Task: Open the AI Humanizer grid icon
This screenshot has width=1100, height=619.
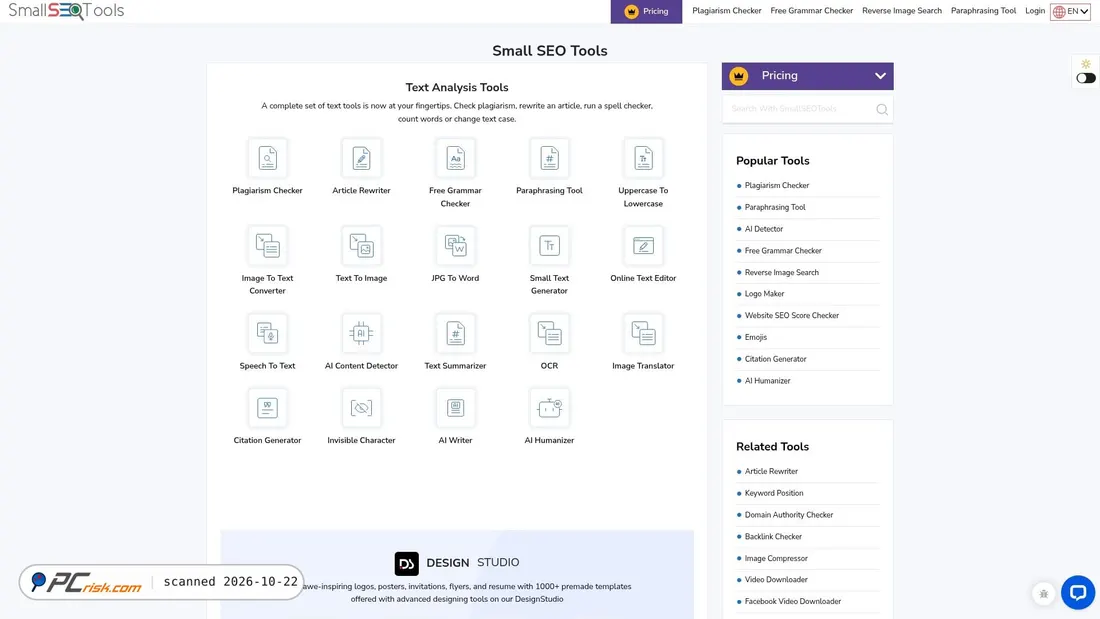Action: click(549, 408)
